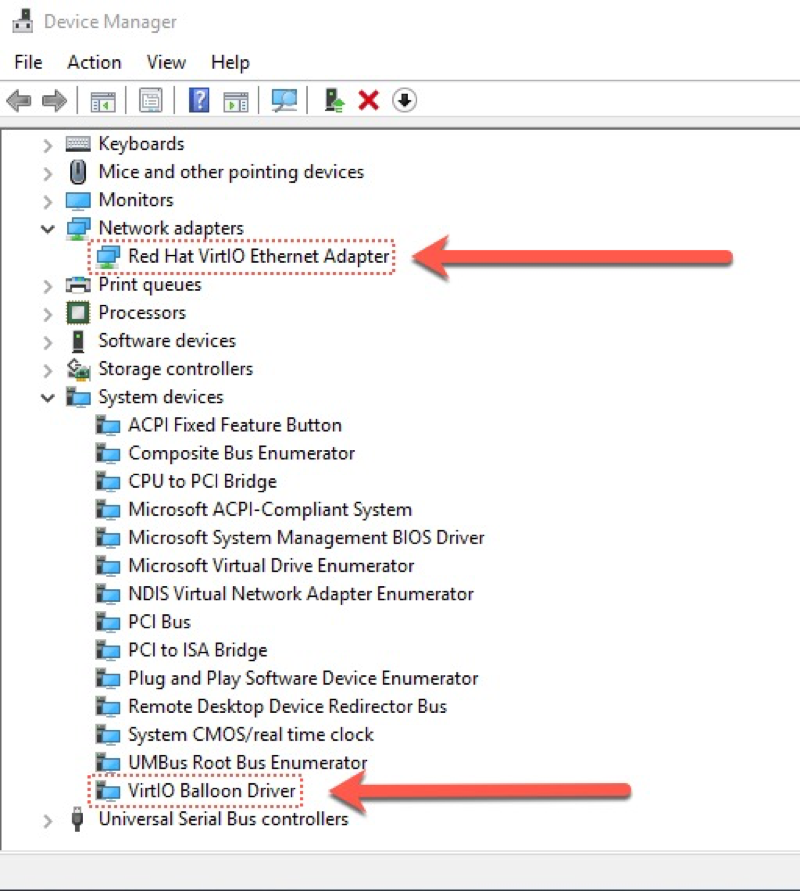Click the Device Manager title bar icon
800x891 pixels.
pyautogui.click(x=23, y=20)
